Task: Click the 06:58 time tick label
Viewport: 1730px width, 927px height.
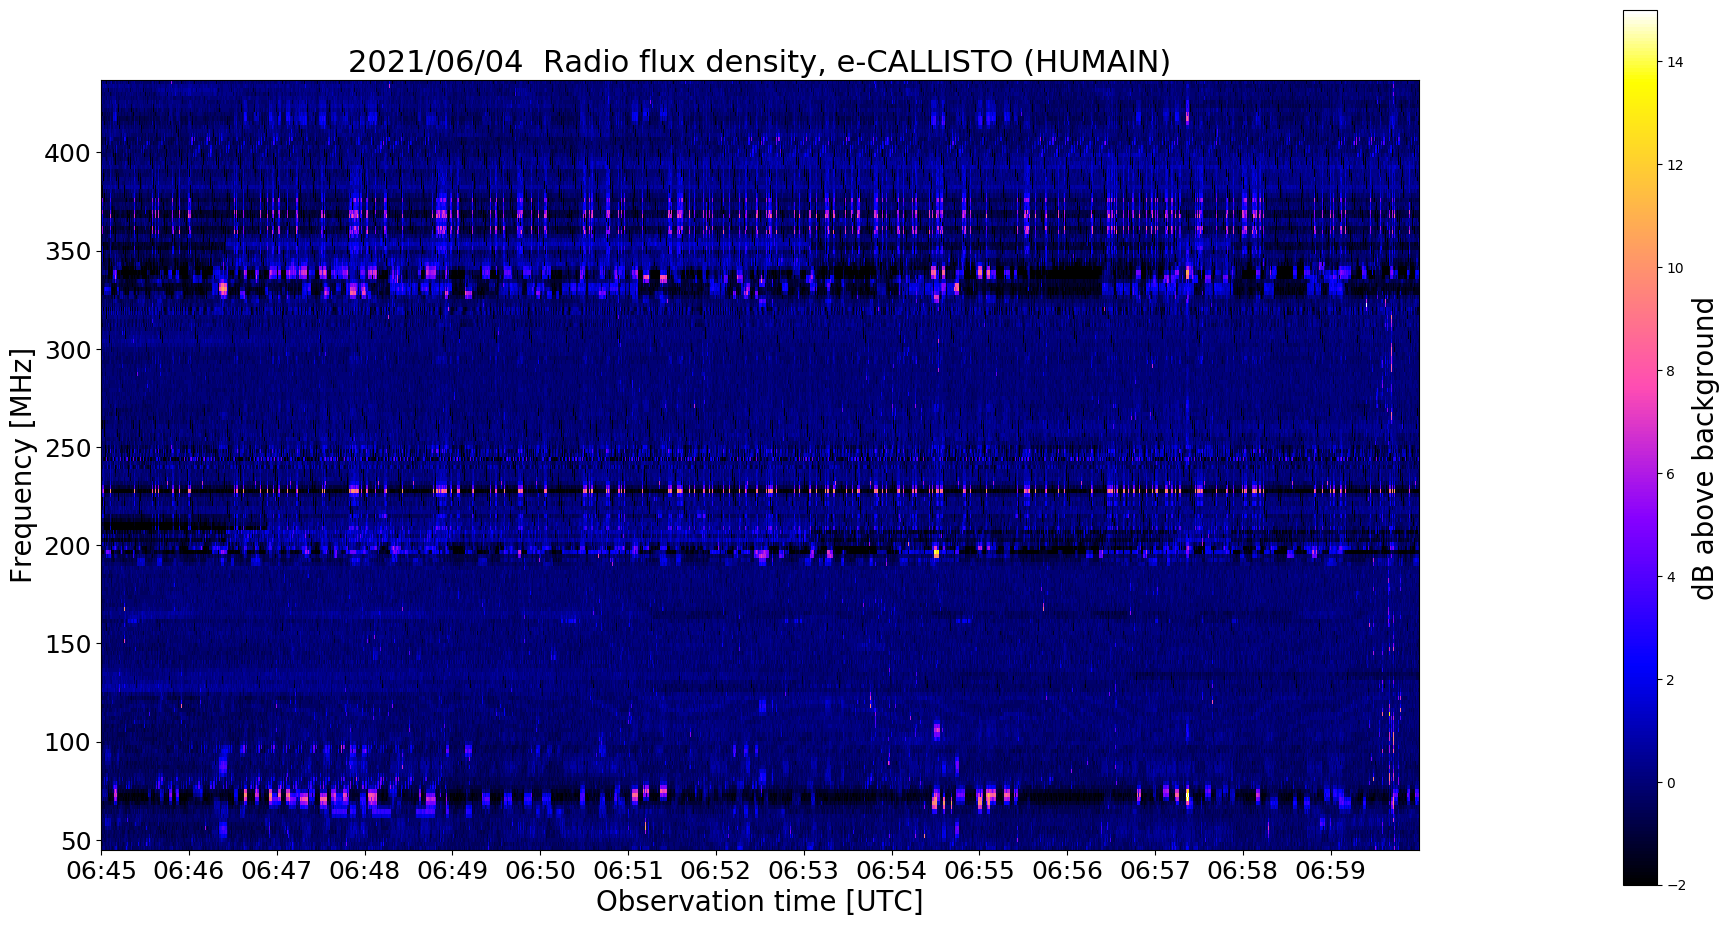Action: click(x=1244, y=870)
